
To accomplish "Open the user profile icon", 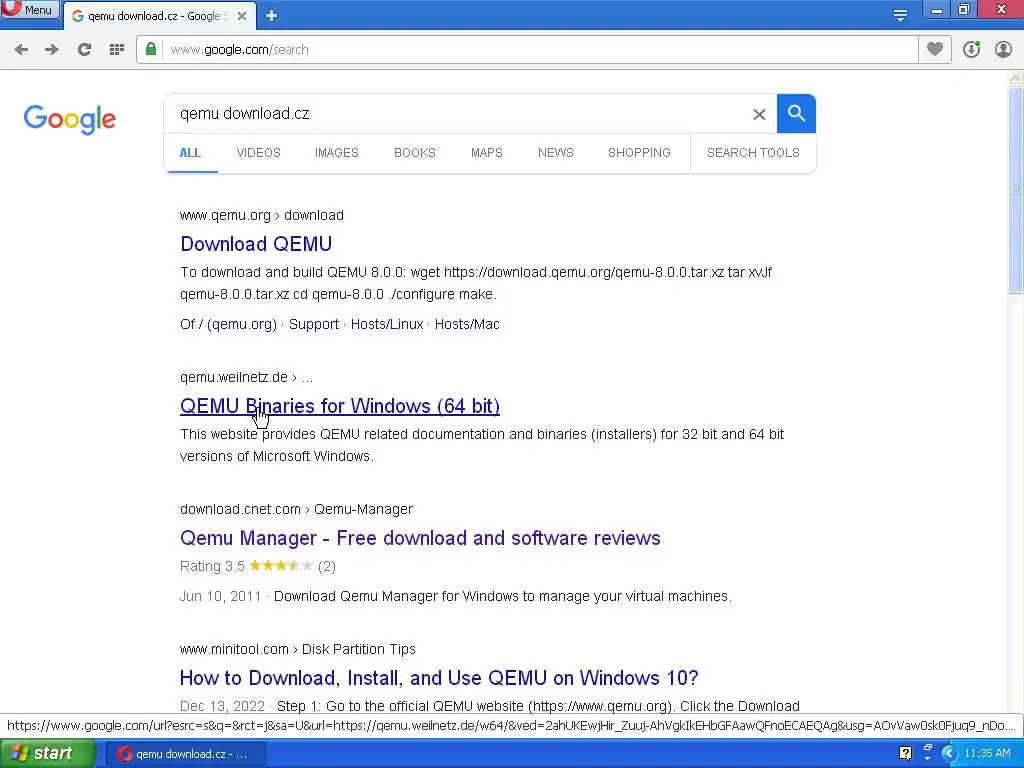I will tap(1003, 49).
